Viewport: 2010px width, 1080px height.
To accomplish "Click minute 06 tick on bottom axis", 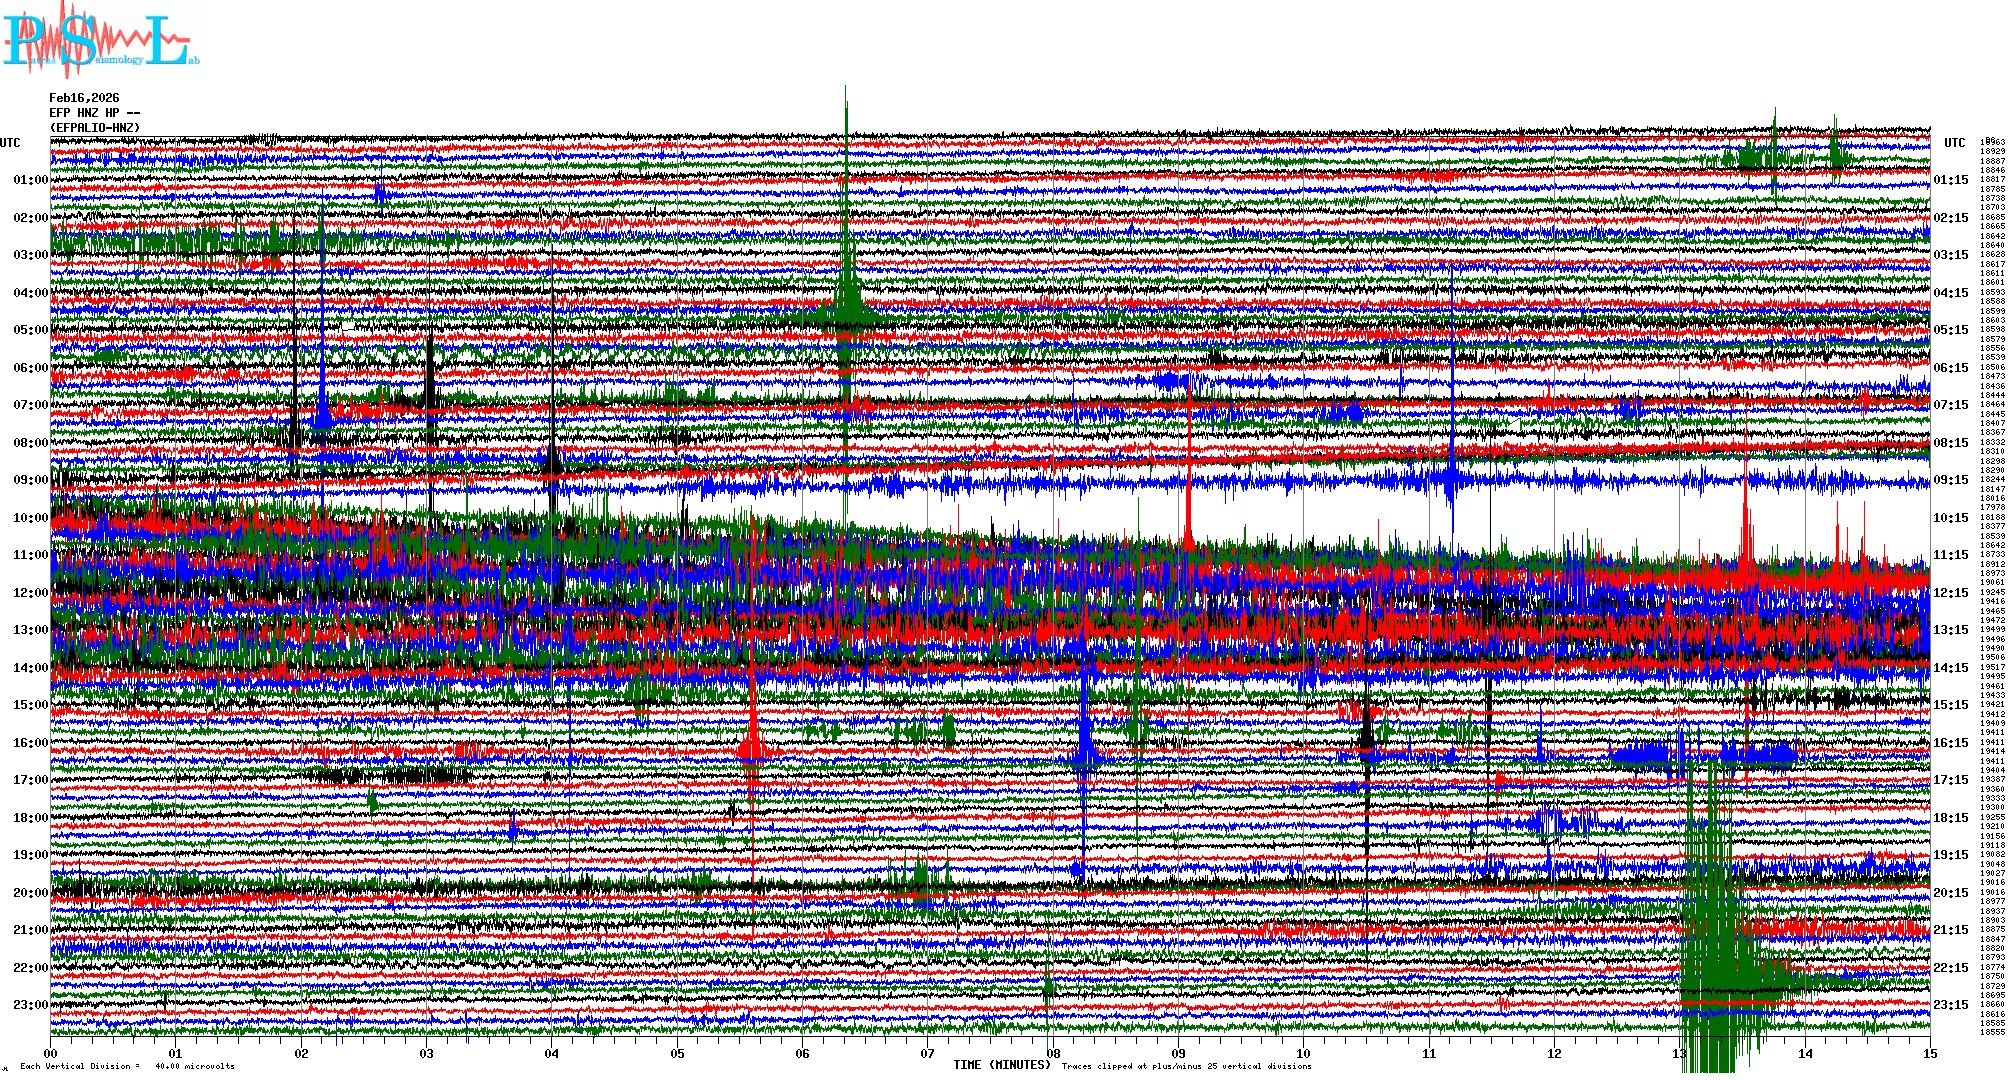I will pos(802,1053).
